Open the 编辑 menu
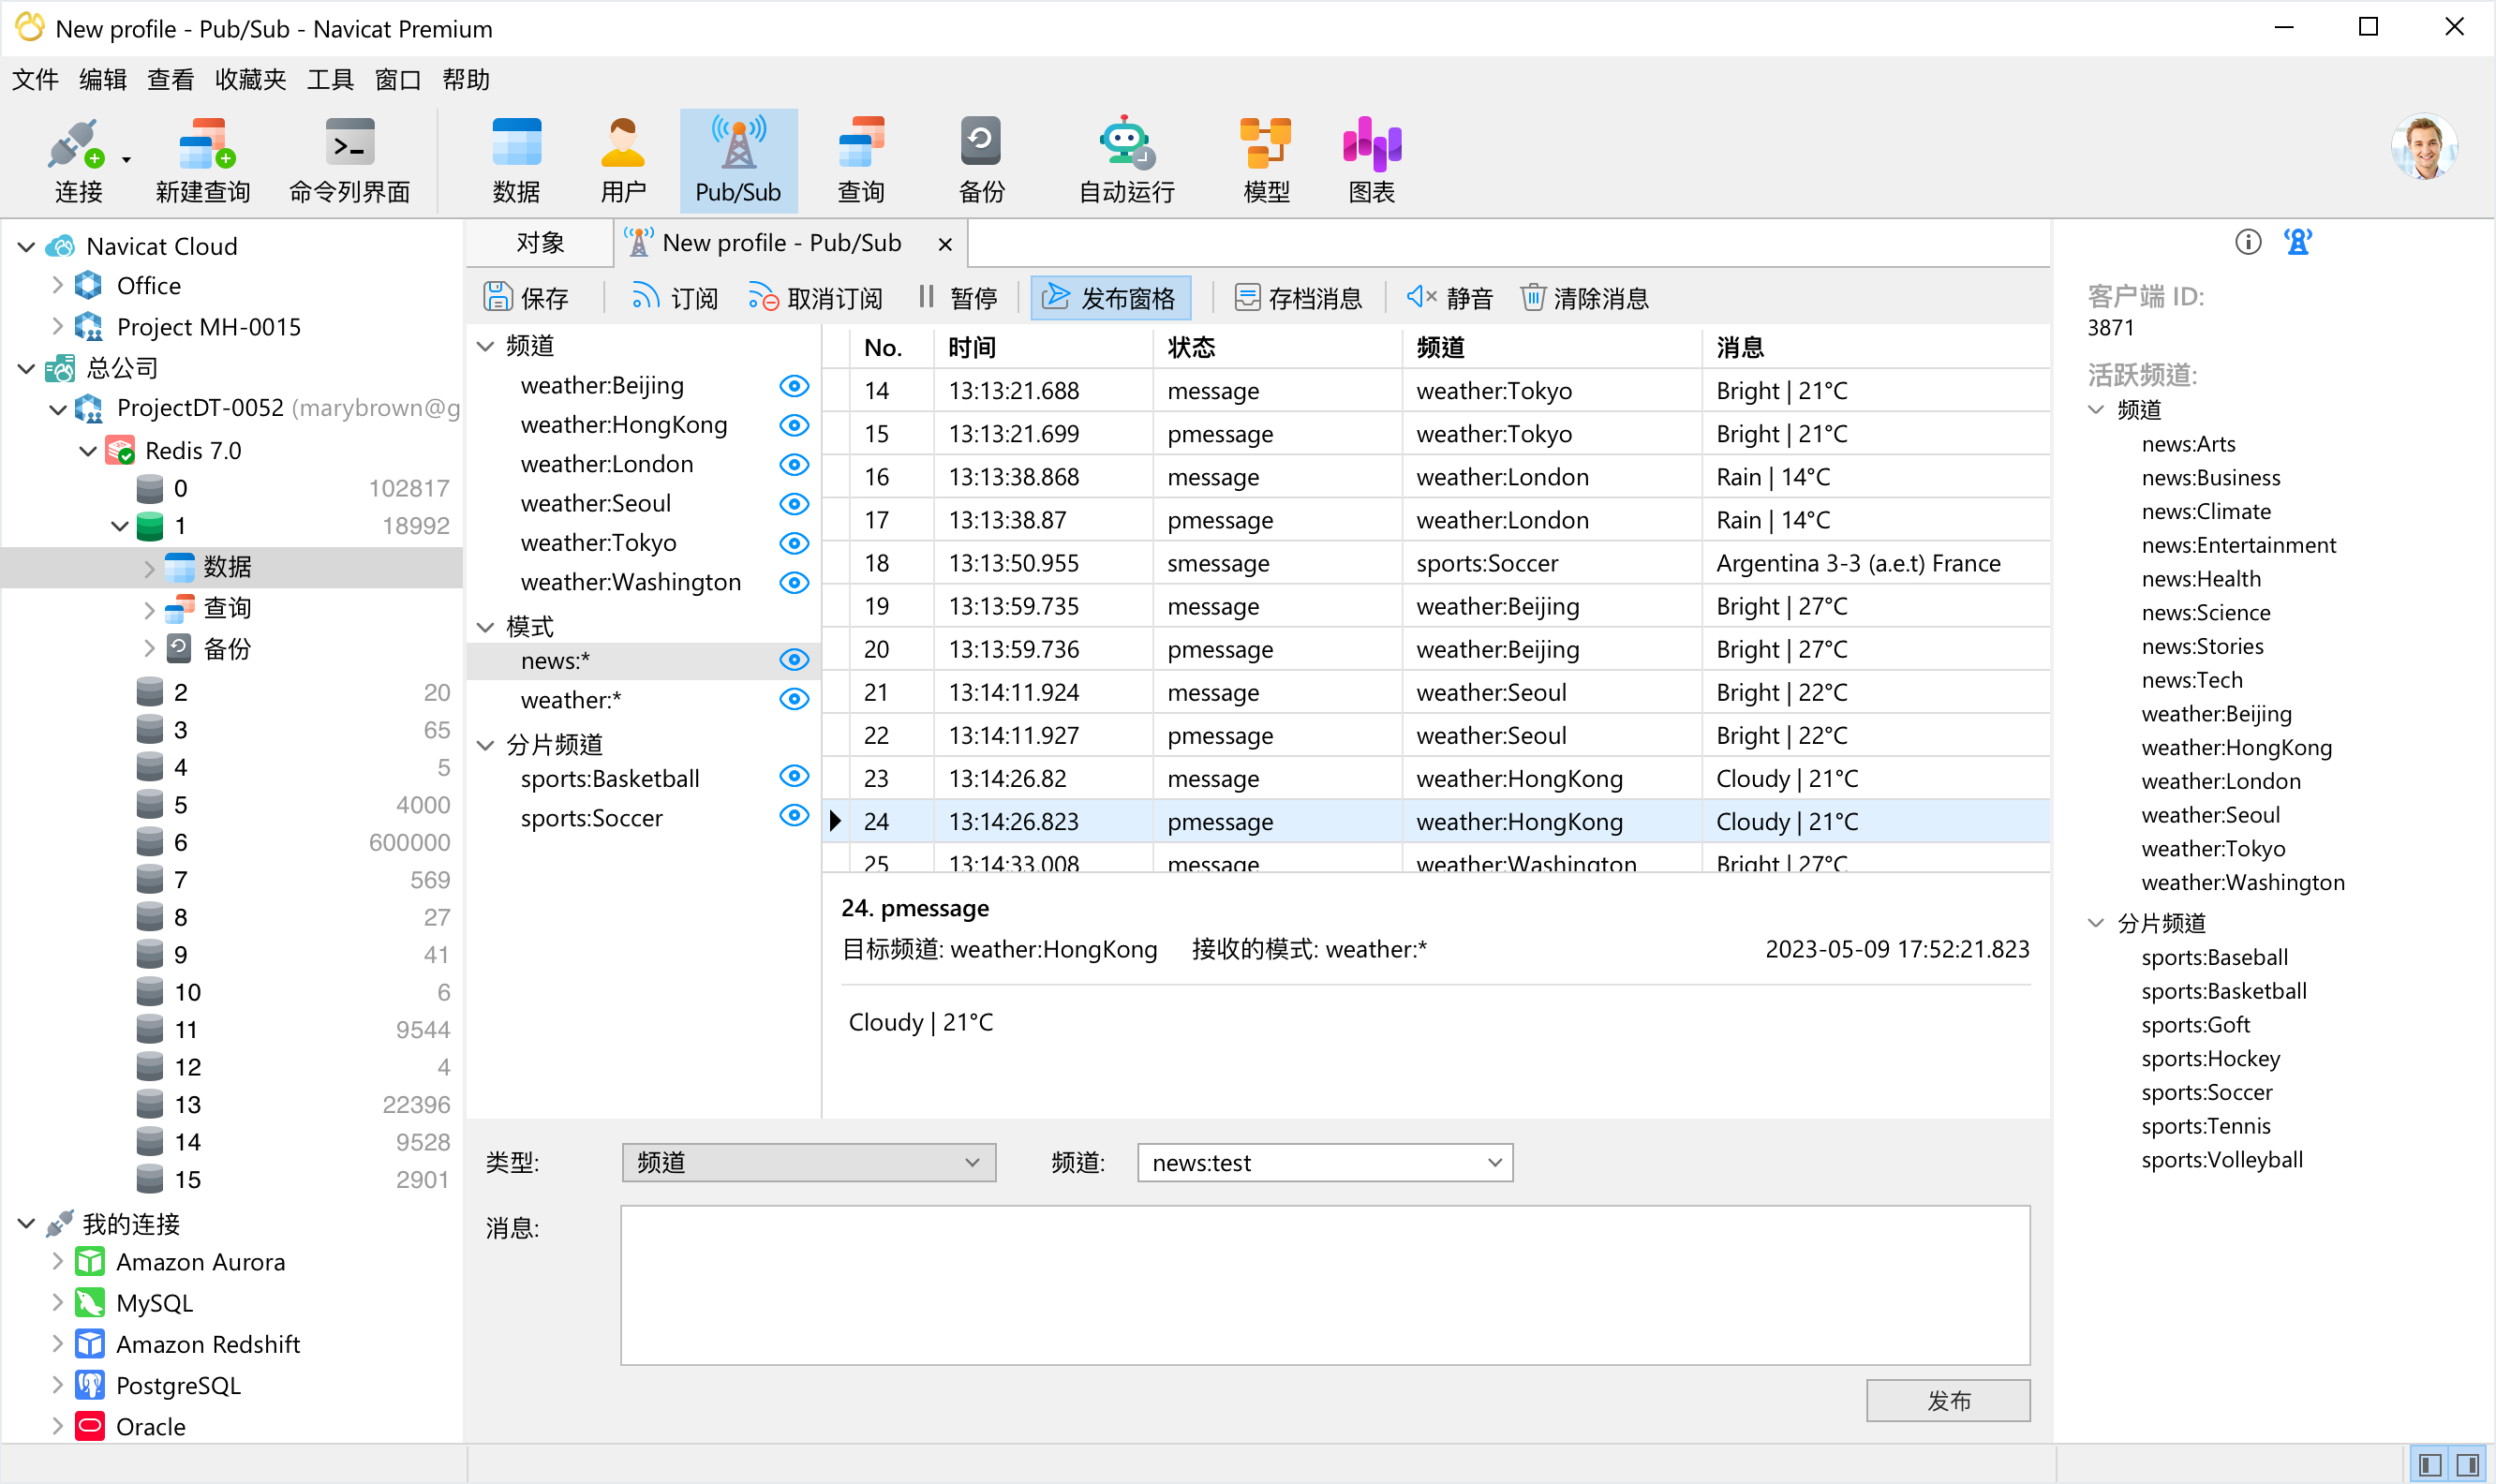This screenshot has height=1484, width=2496. click(x=103, y=79)
